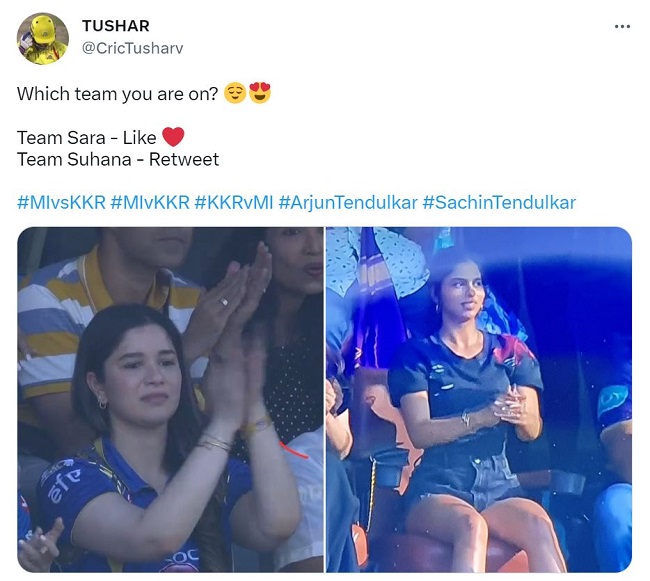Screen dimensions: 650x581
Task: Open the @CricTusharv handle link
Action: 132,48
